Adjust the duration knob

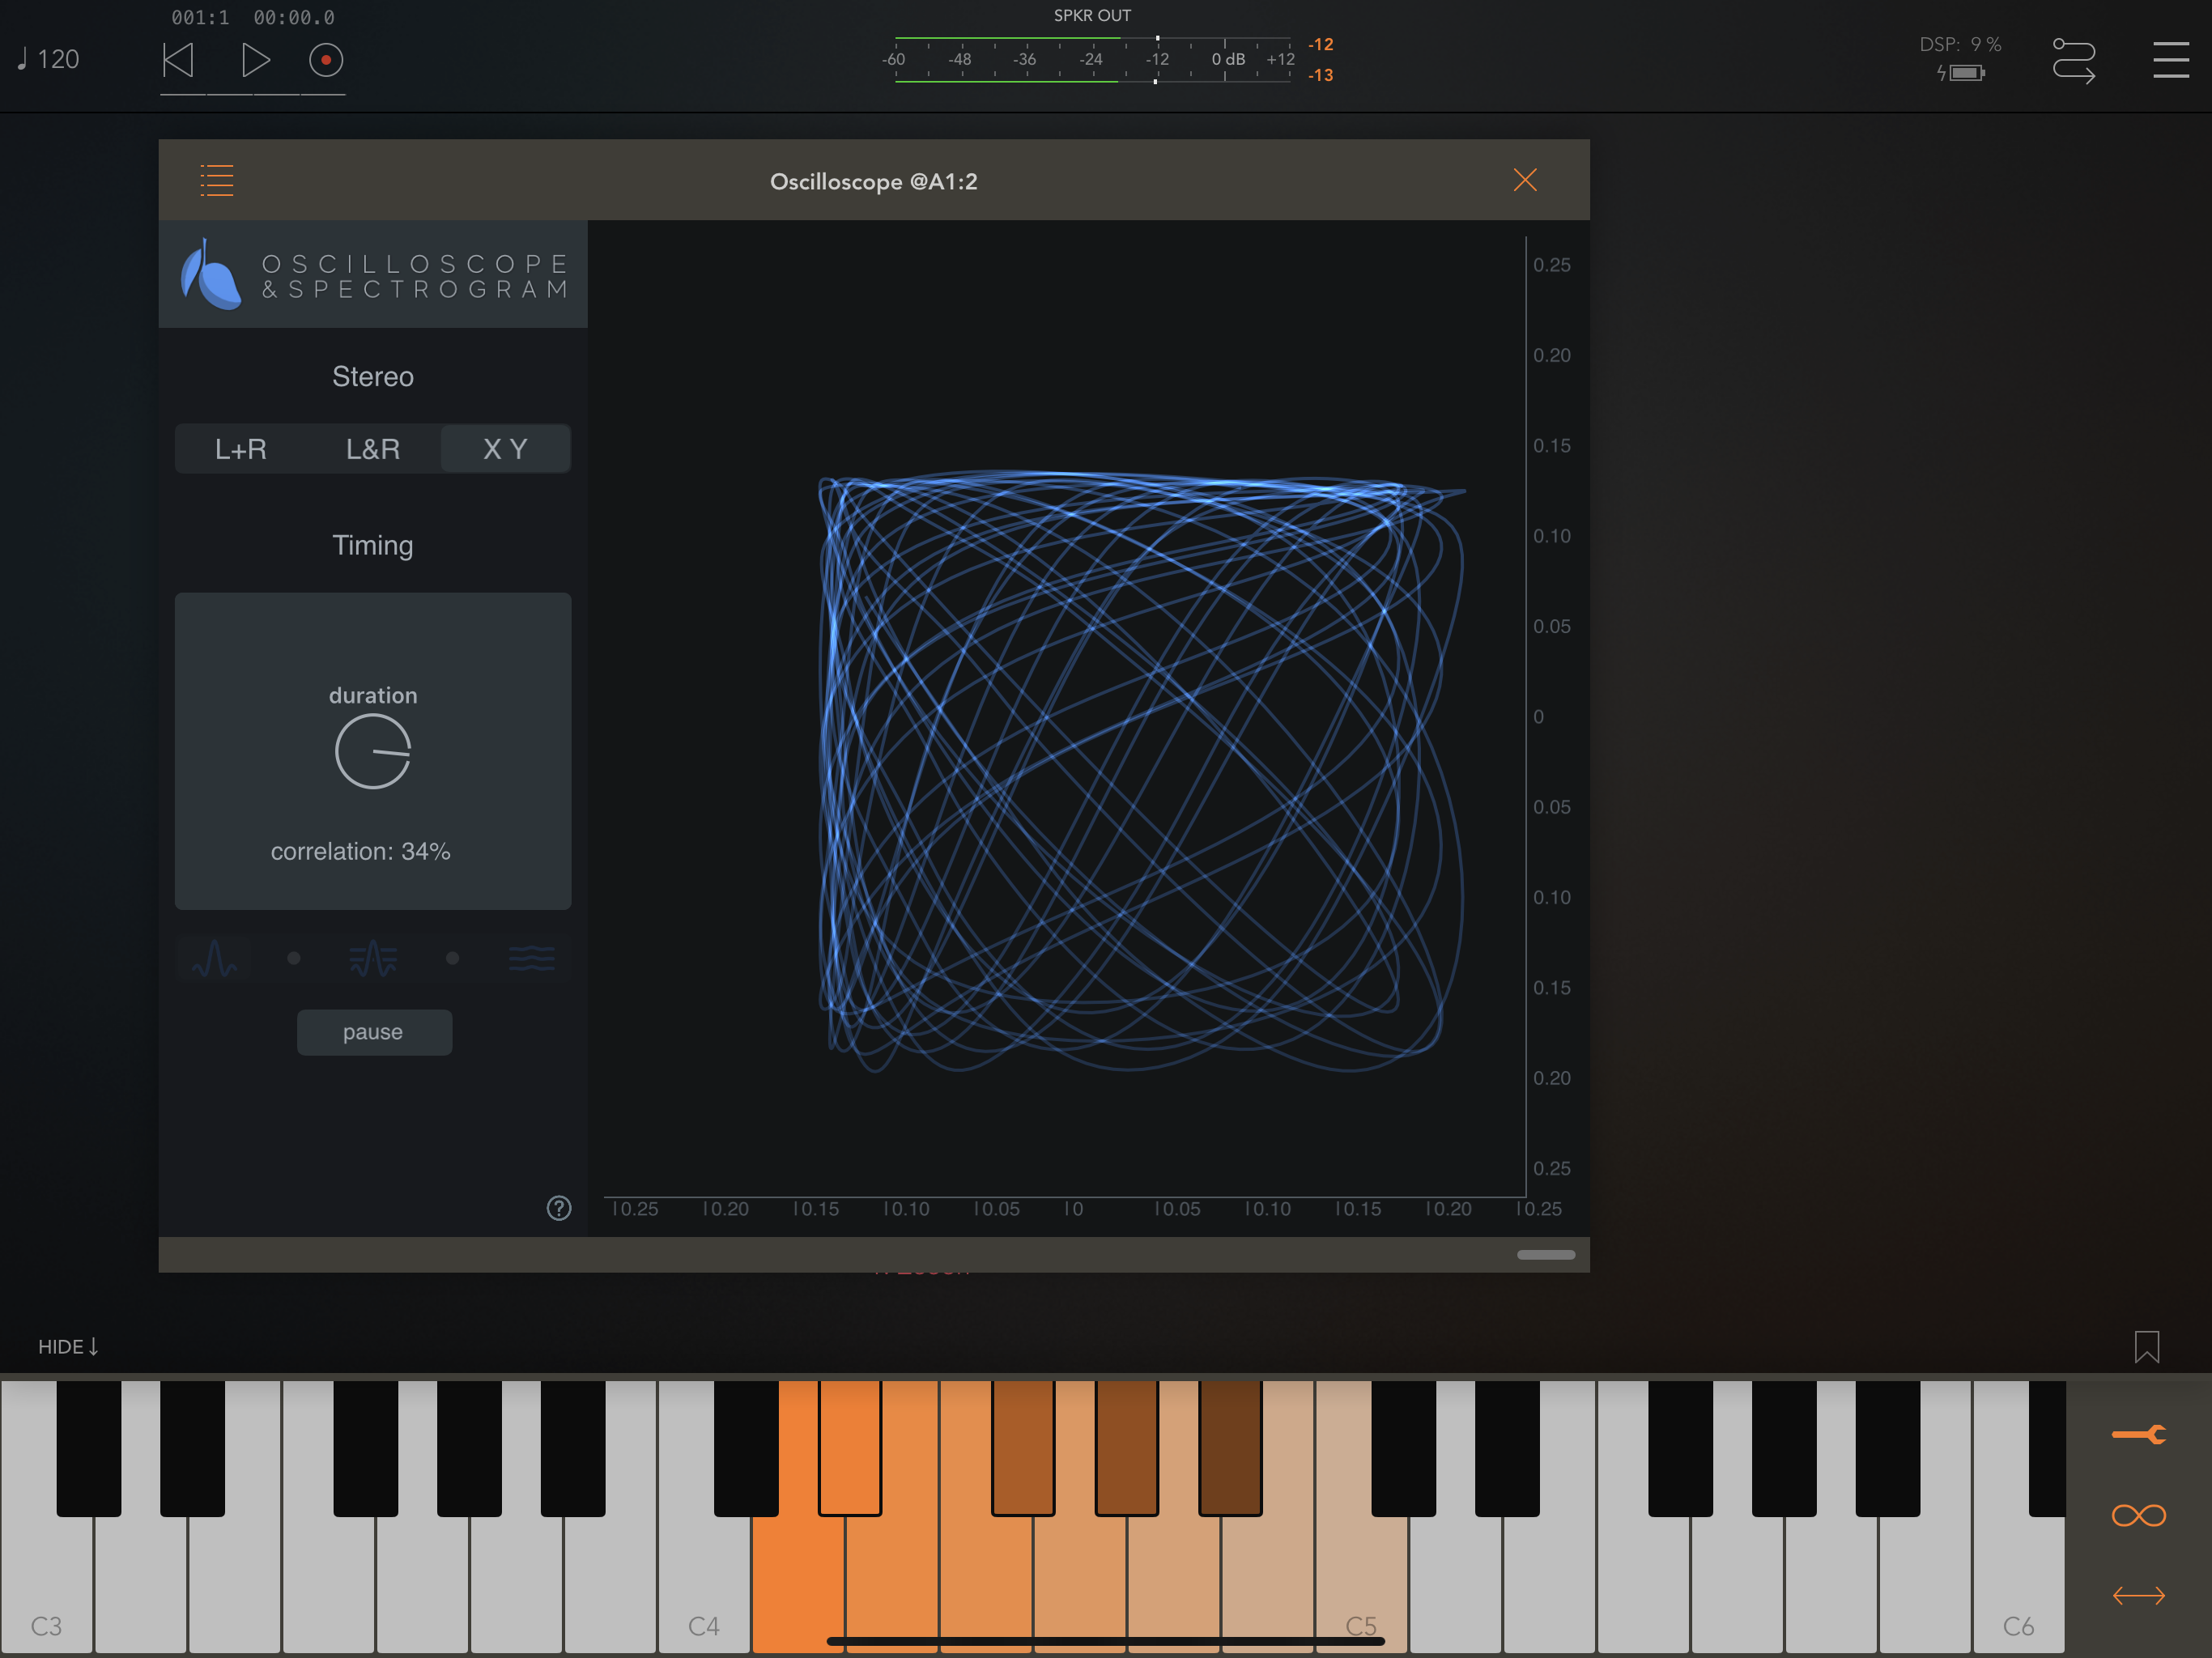coord(373,751)
